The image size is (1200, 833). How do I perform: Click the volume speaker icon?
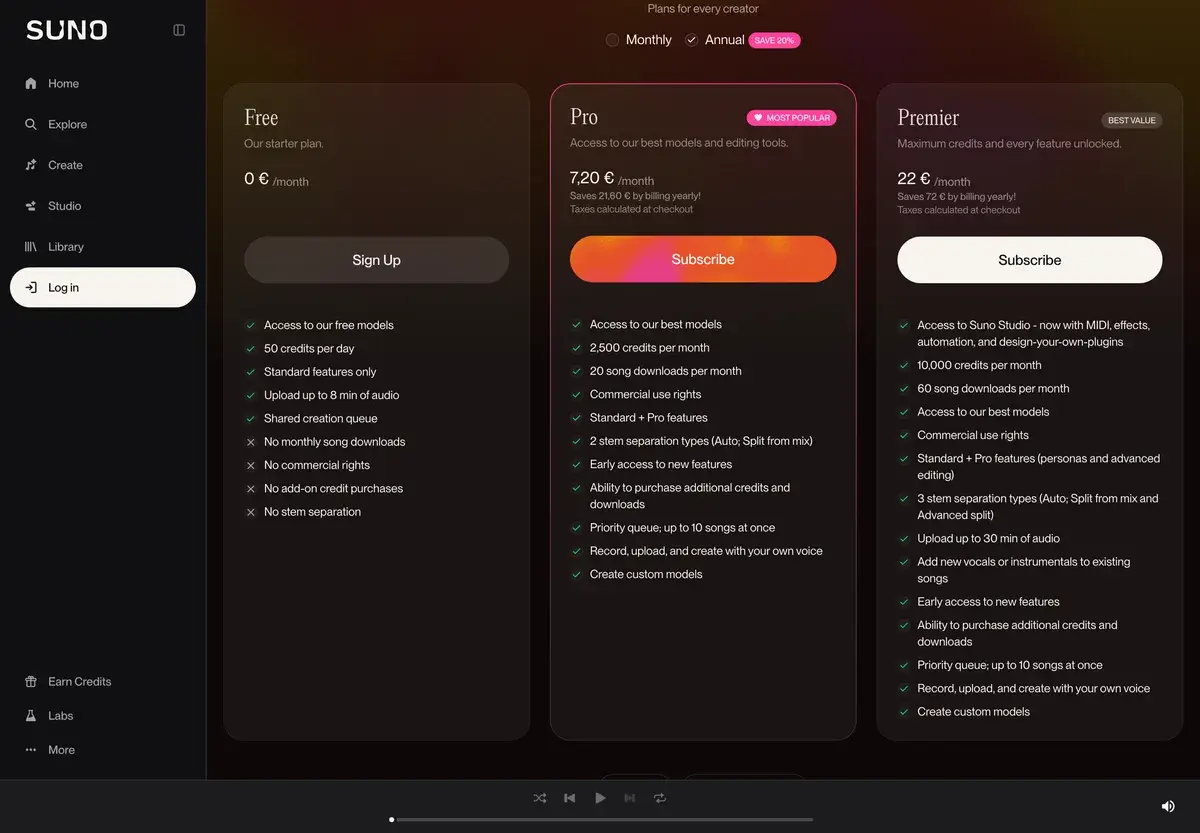tap(1168, 806)
